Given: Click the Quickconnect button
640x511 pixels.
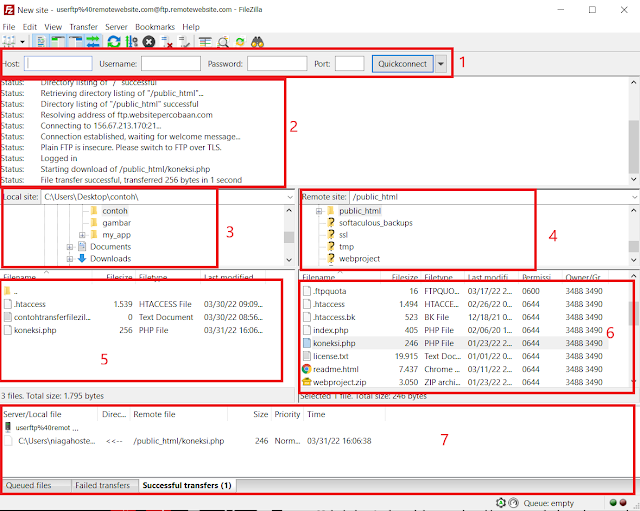Looking at the screenshot, I should (x=402, y=64).
